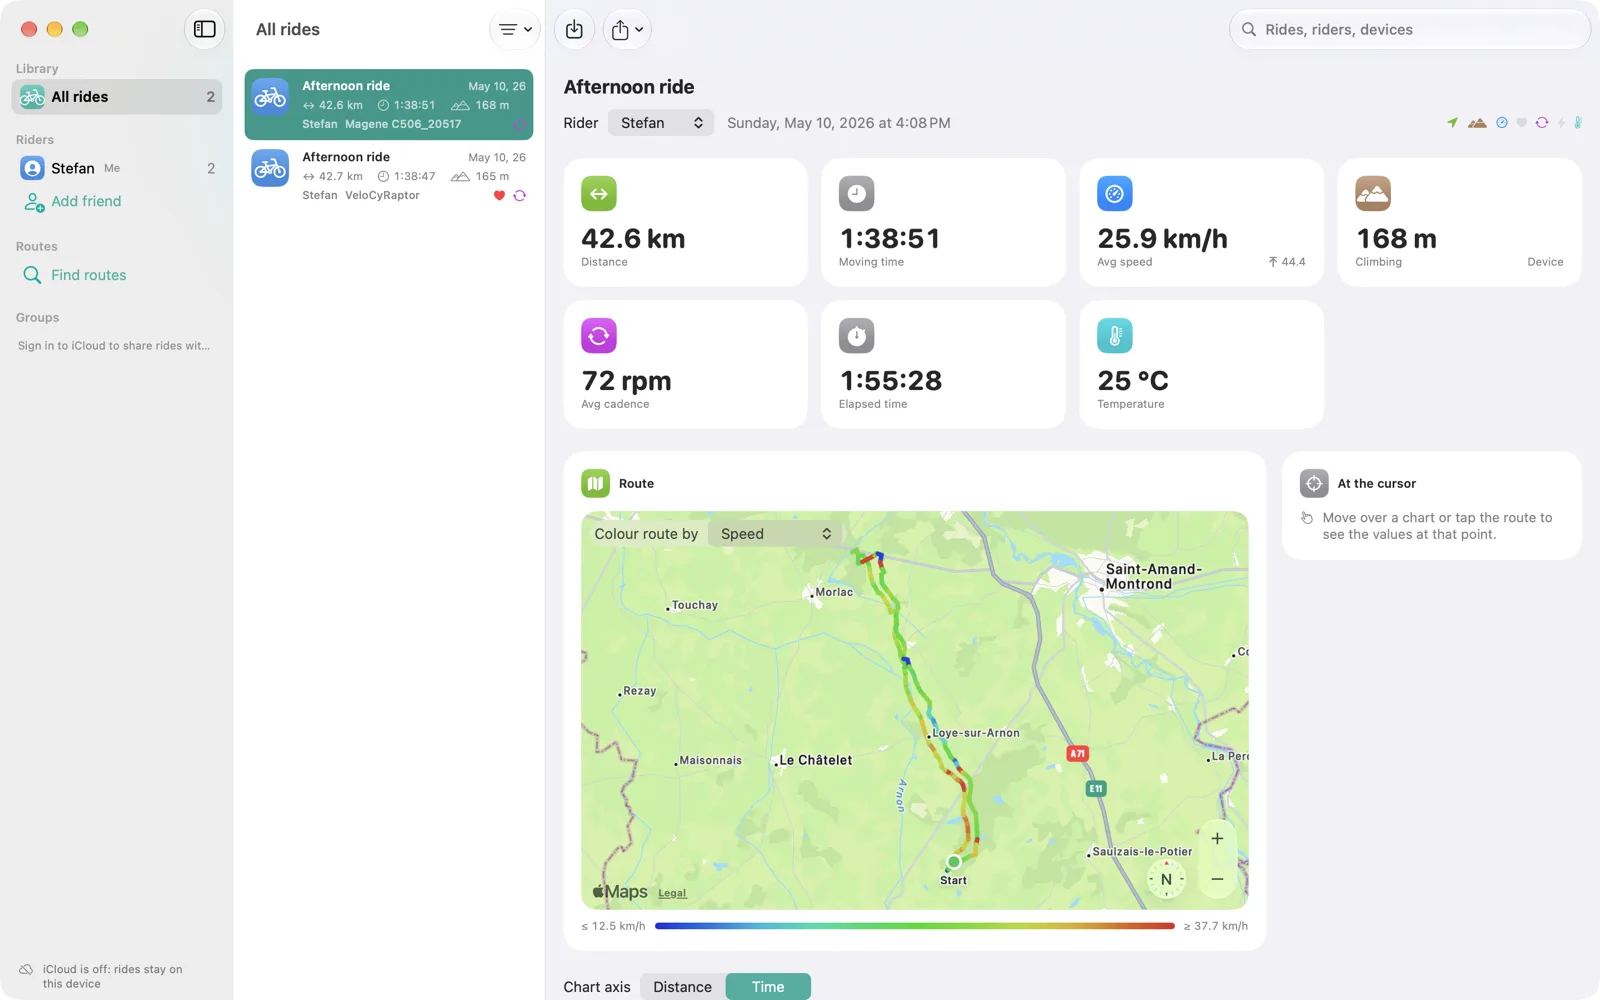Focus the 'Rides, riders, devices' search field
The height and width of the screenshot is (1000, 1600).
(x=1409, y=29)
